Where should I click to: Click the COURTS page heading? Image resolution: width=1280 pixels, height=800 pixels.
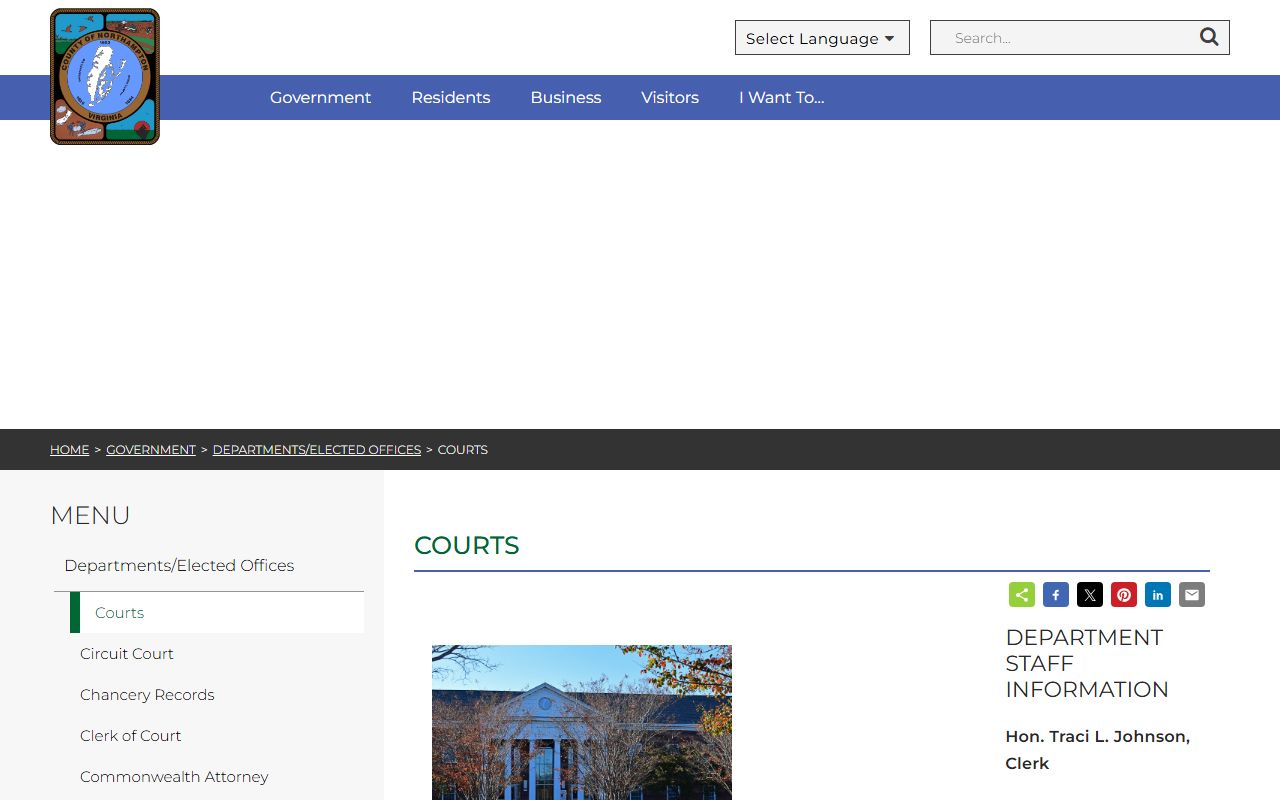click(x=467, y=546)
